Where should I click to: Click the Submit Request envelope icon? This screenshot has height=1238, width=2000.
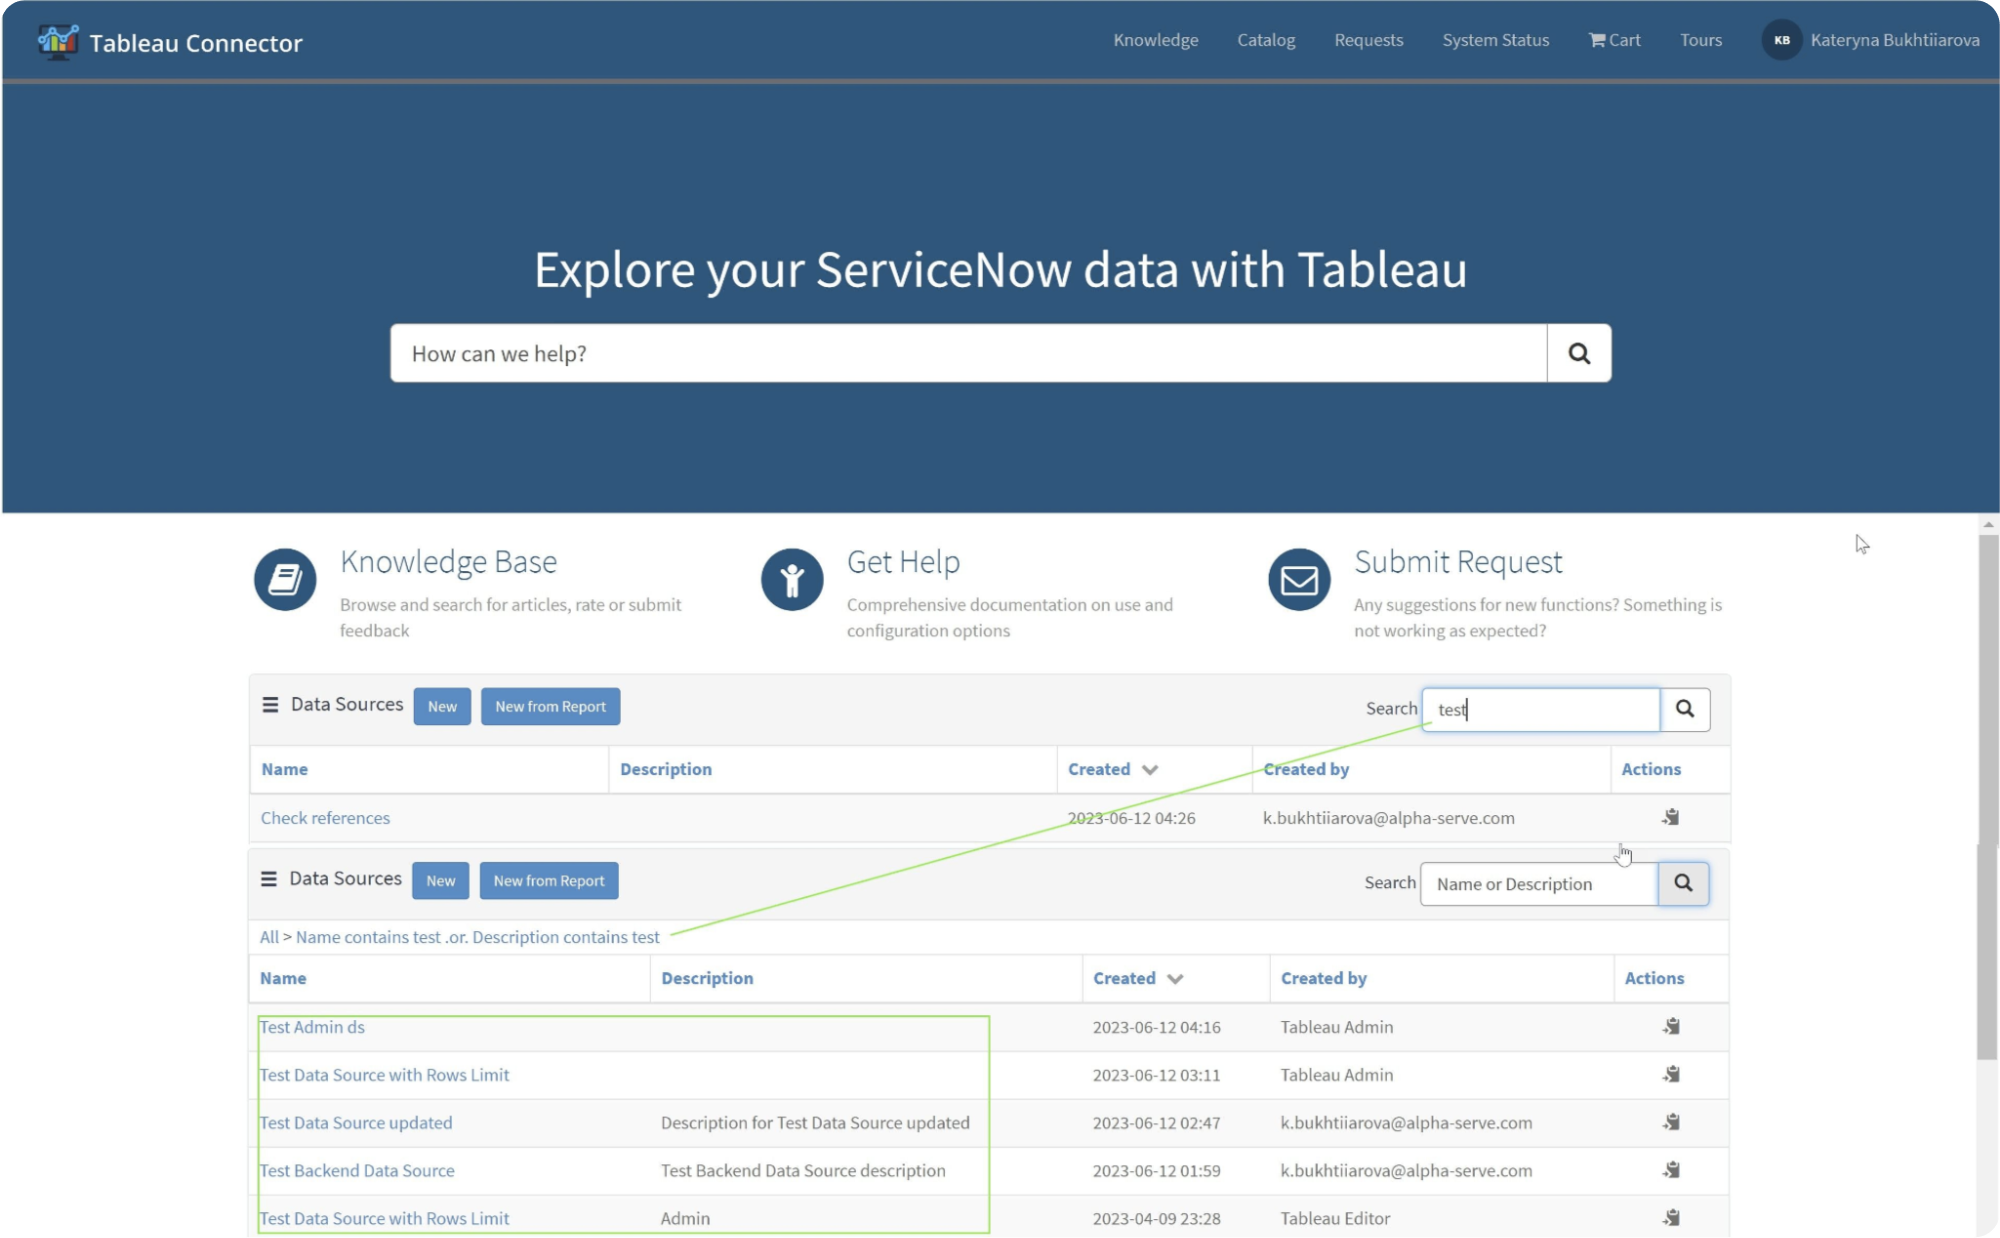click(x=1299, y=579)
